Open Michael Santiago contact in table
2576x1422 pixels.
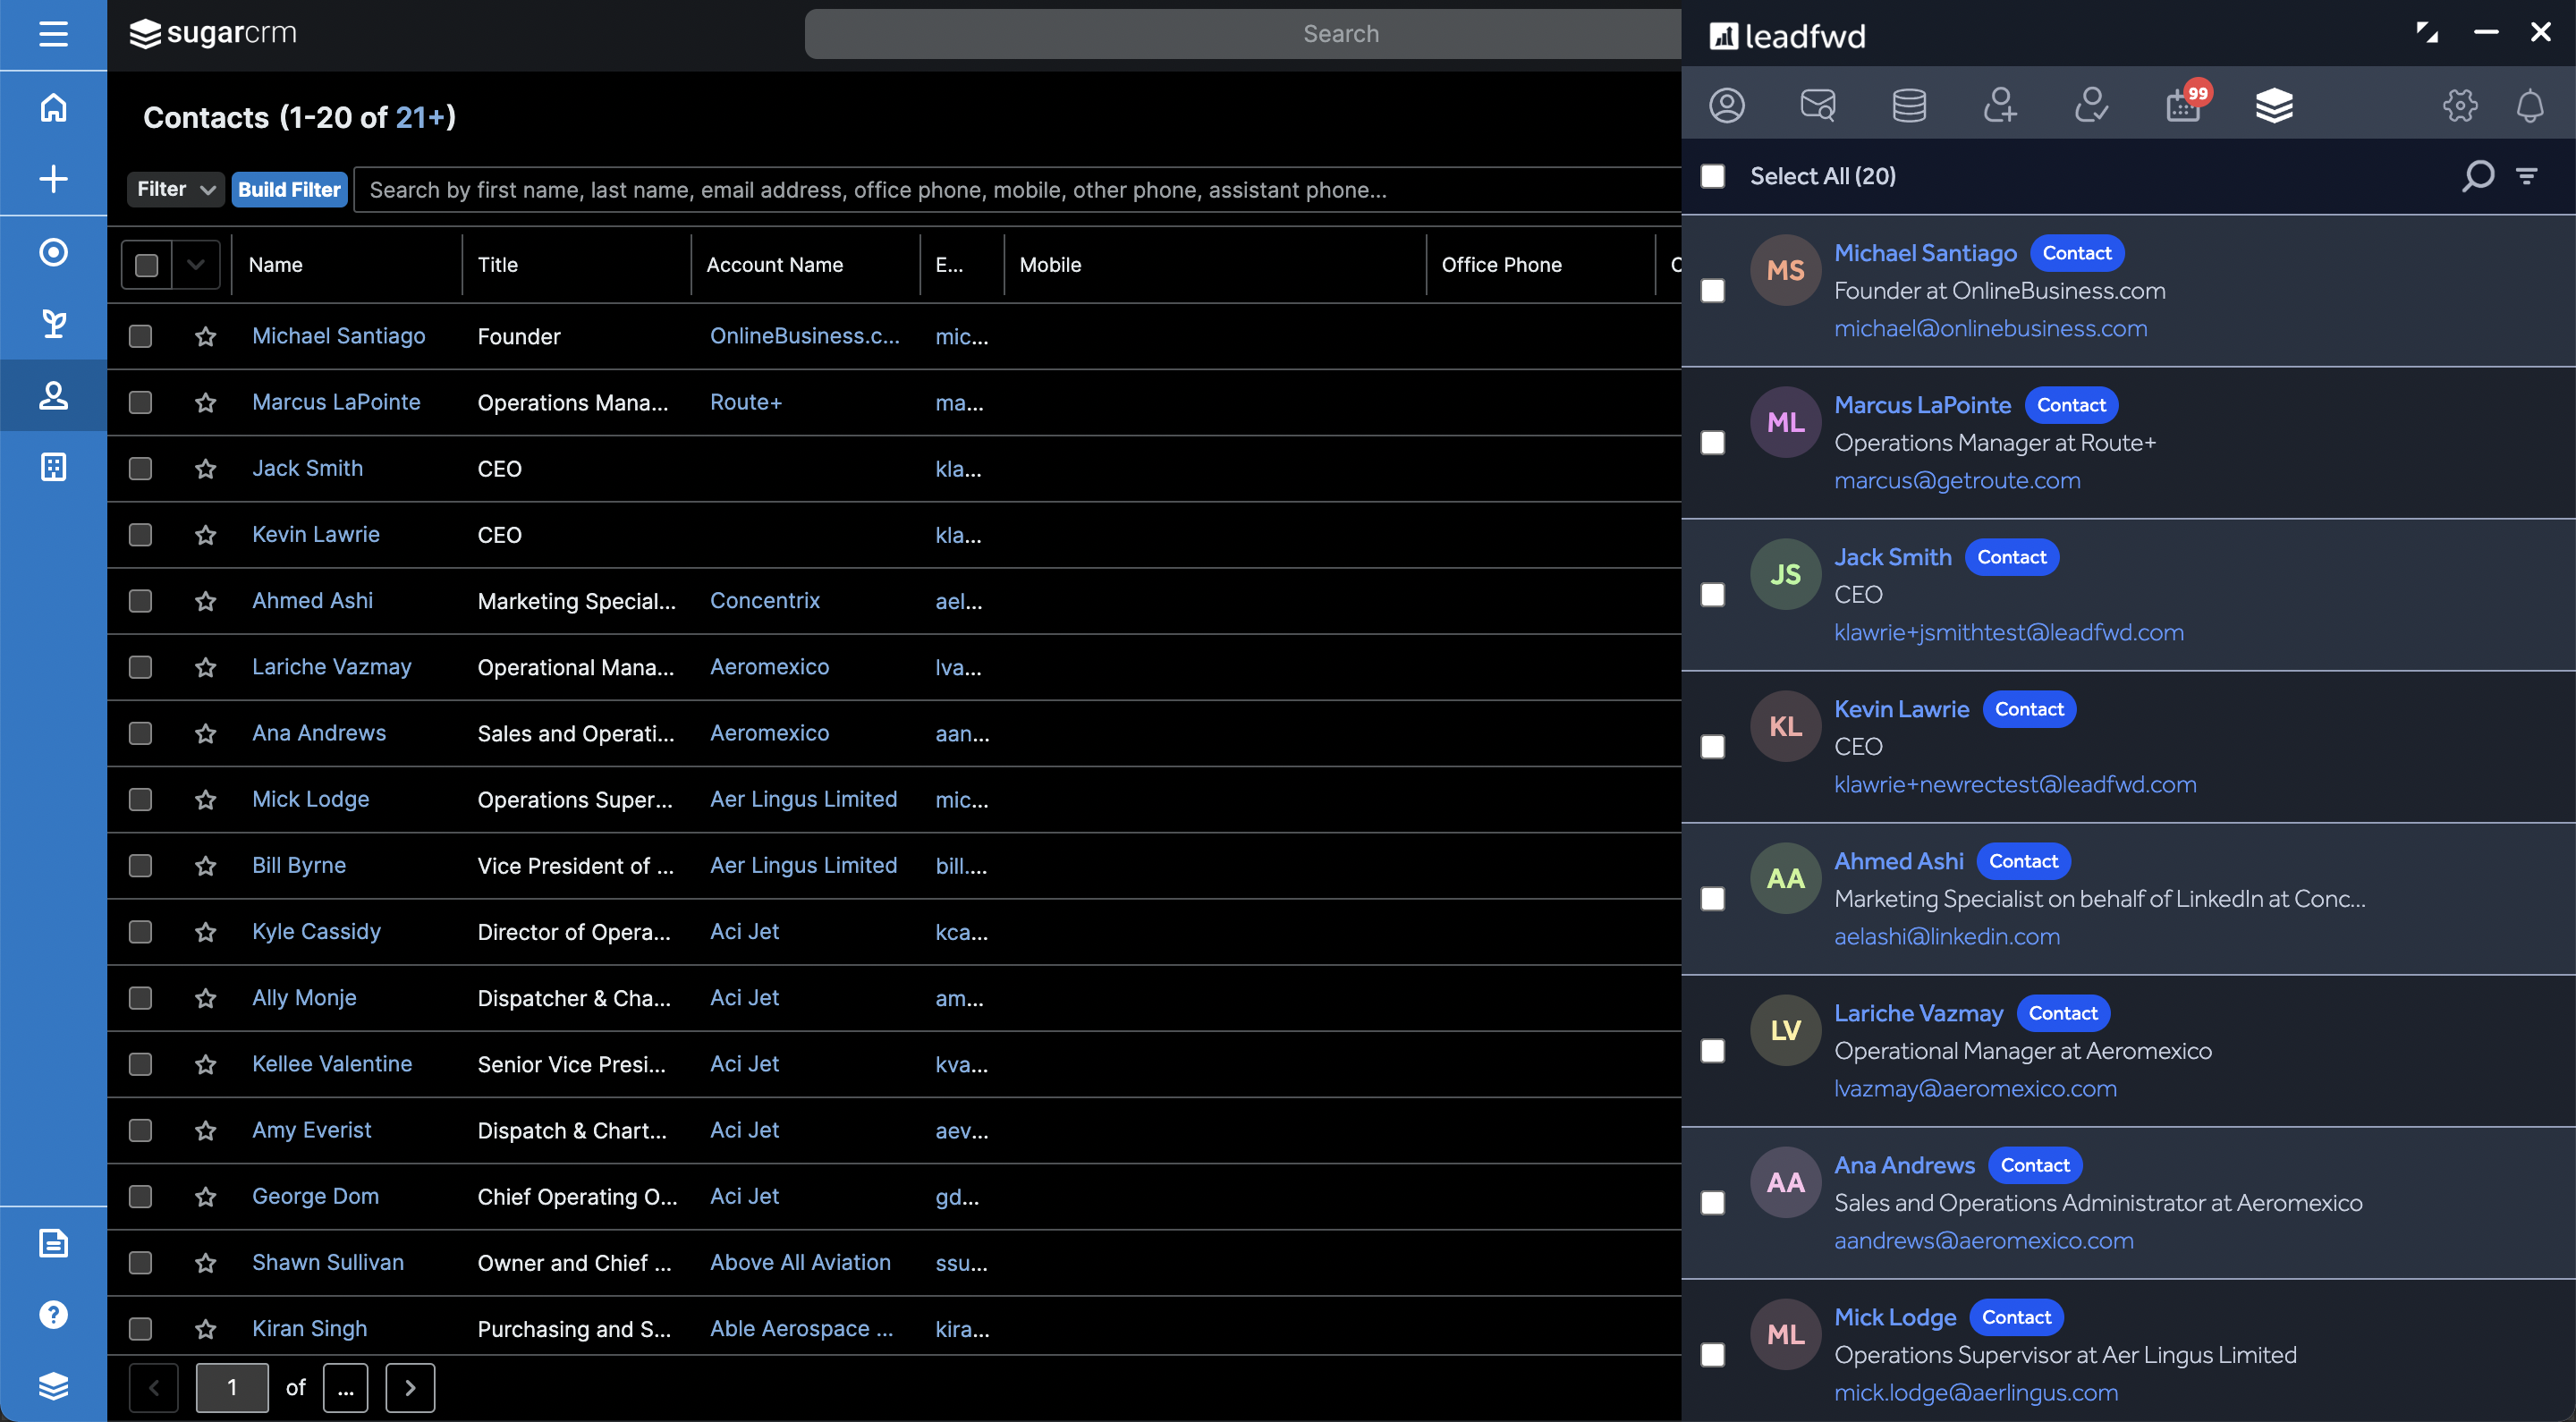point(339,336)
